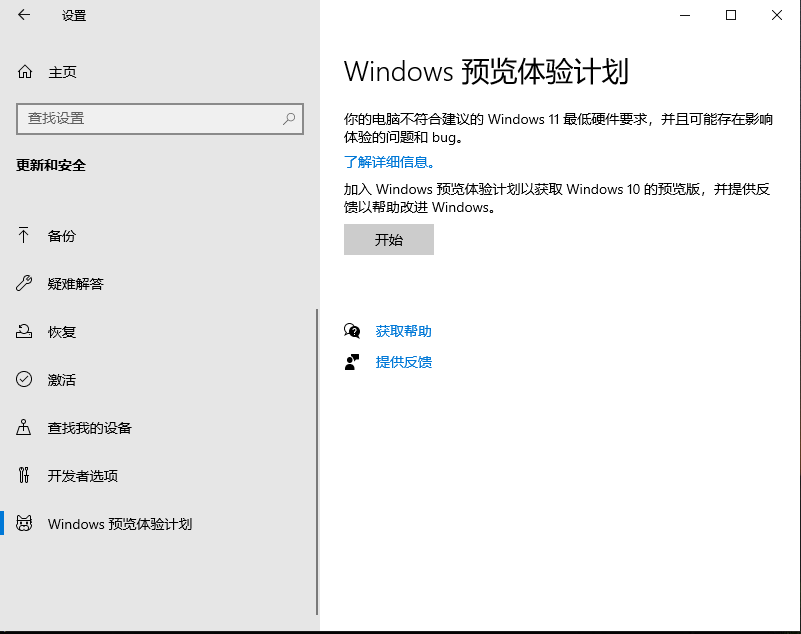This screenshot has height=634, width=801.
Task: Click the search magnifier icon
Action: pyautogui.click(x=289, y=119)
